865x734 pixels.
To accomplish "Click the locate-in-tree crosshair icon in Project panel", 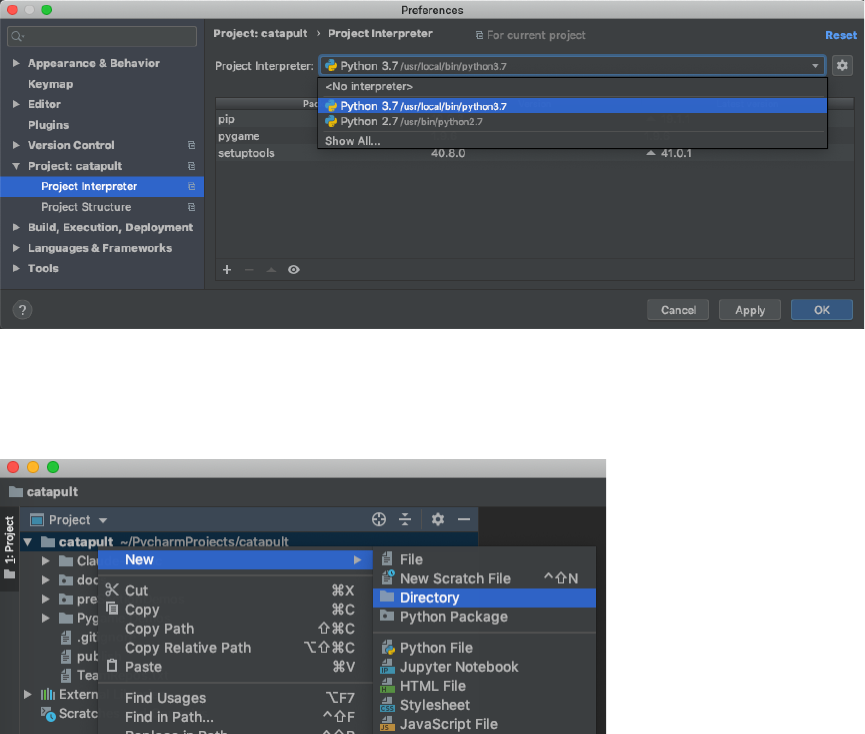I will click(x=379, y=519).
